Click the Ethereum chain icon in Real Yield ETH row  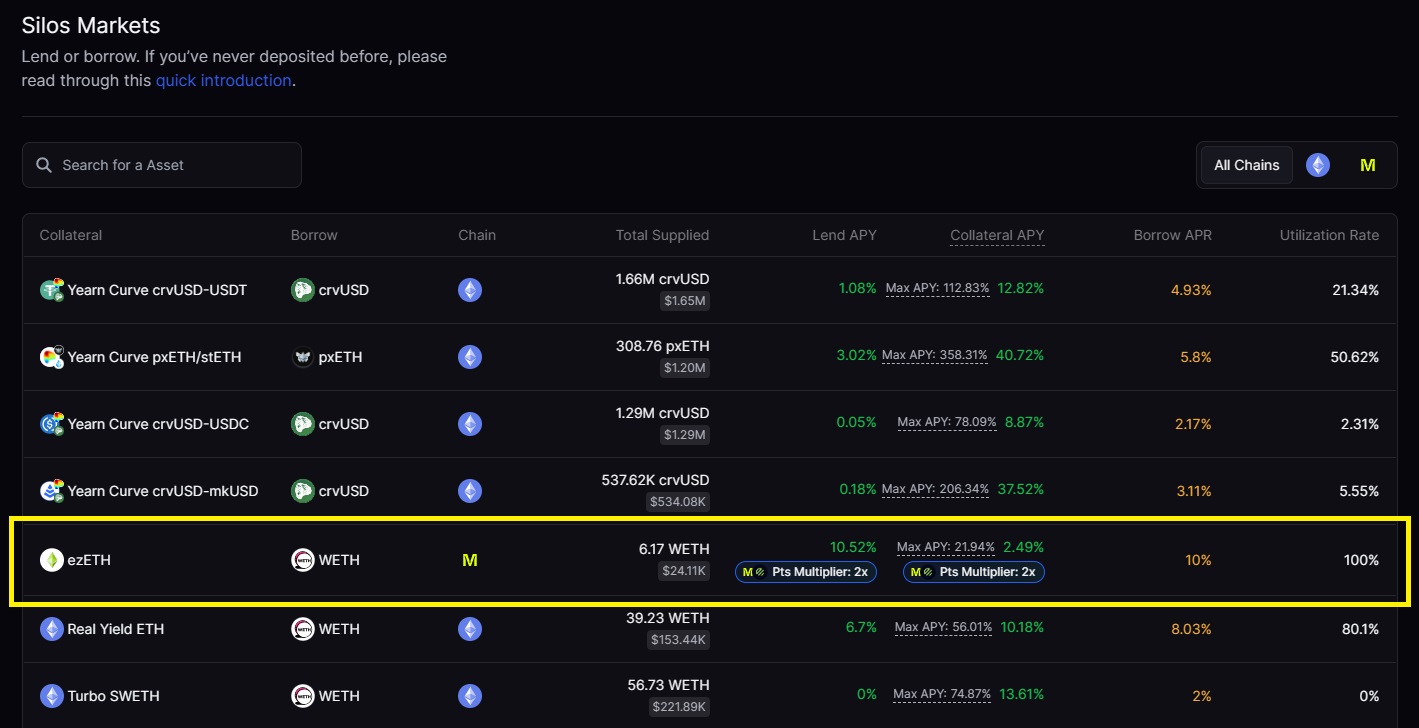[x=470, y=629]
